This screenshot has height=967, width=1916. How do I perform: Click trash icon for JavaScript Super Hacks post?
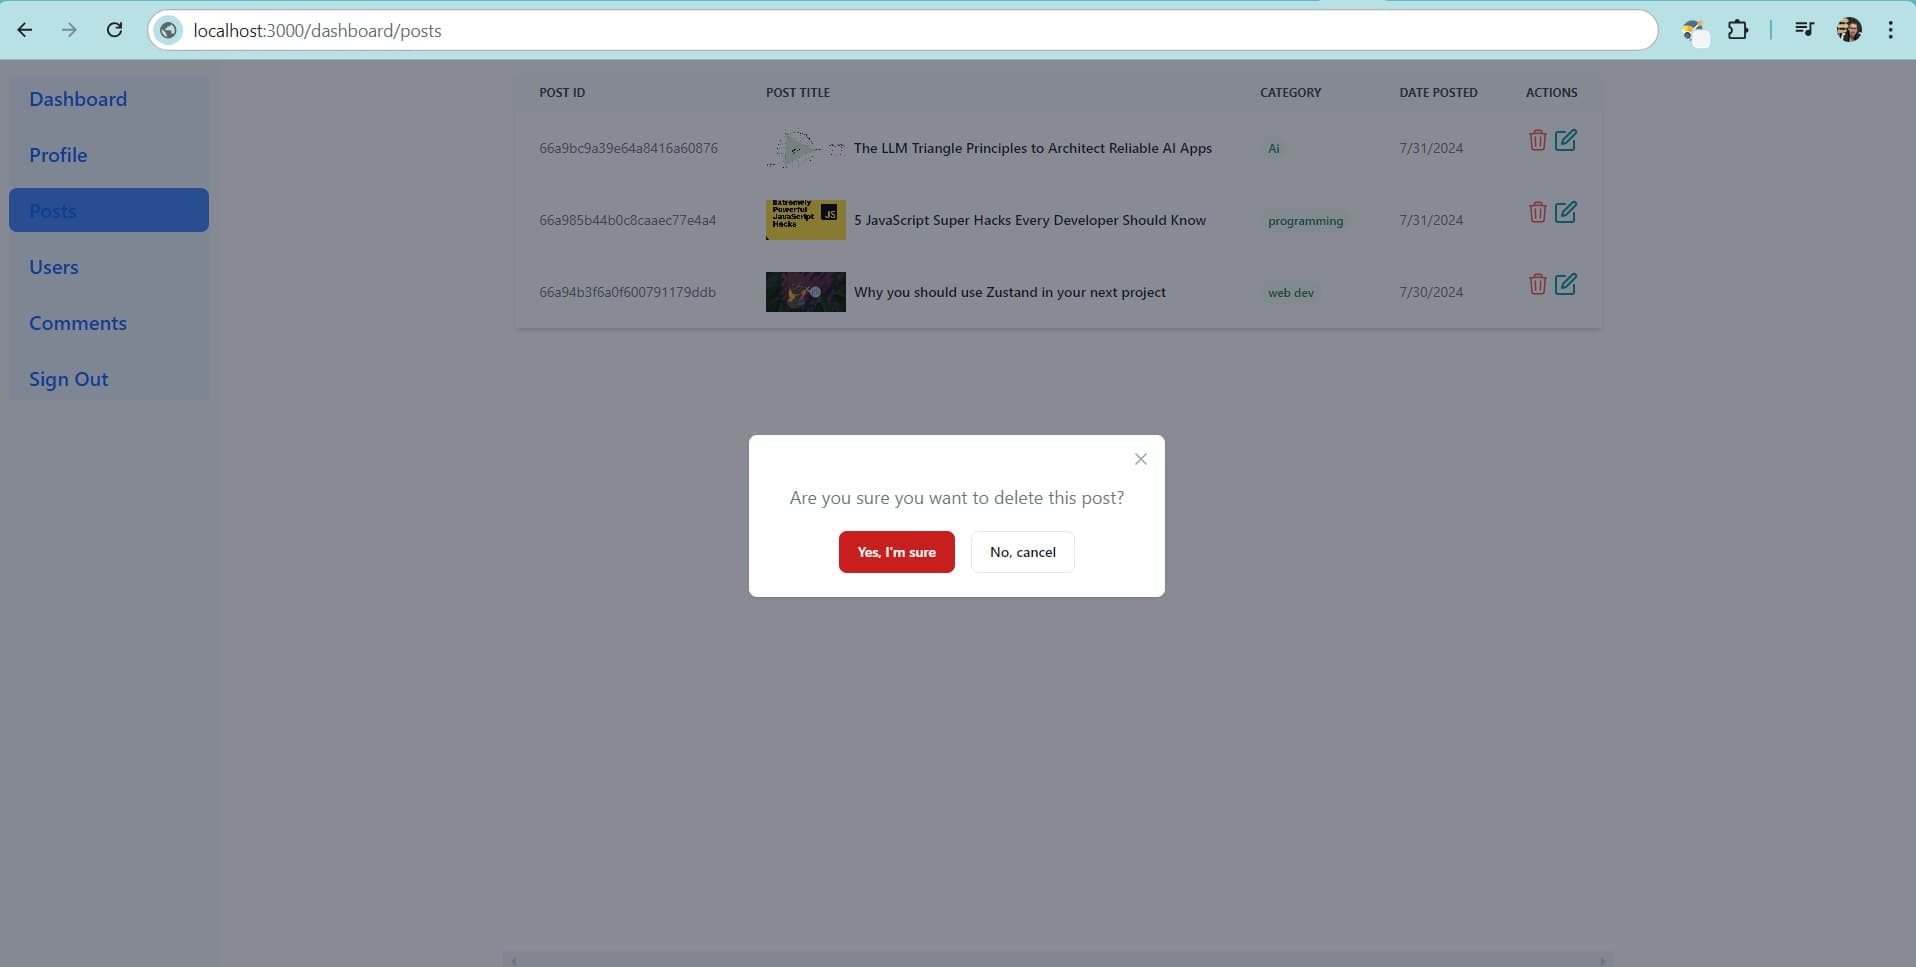point(1537,213)
